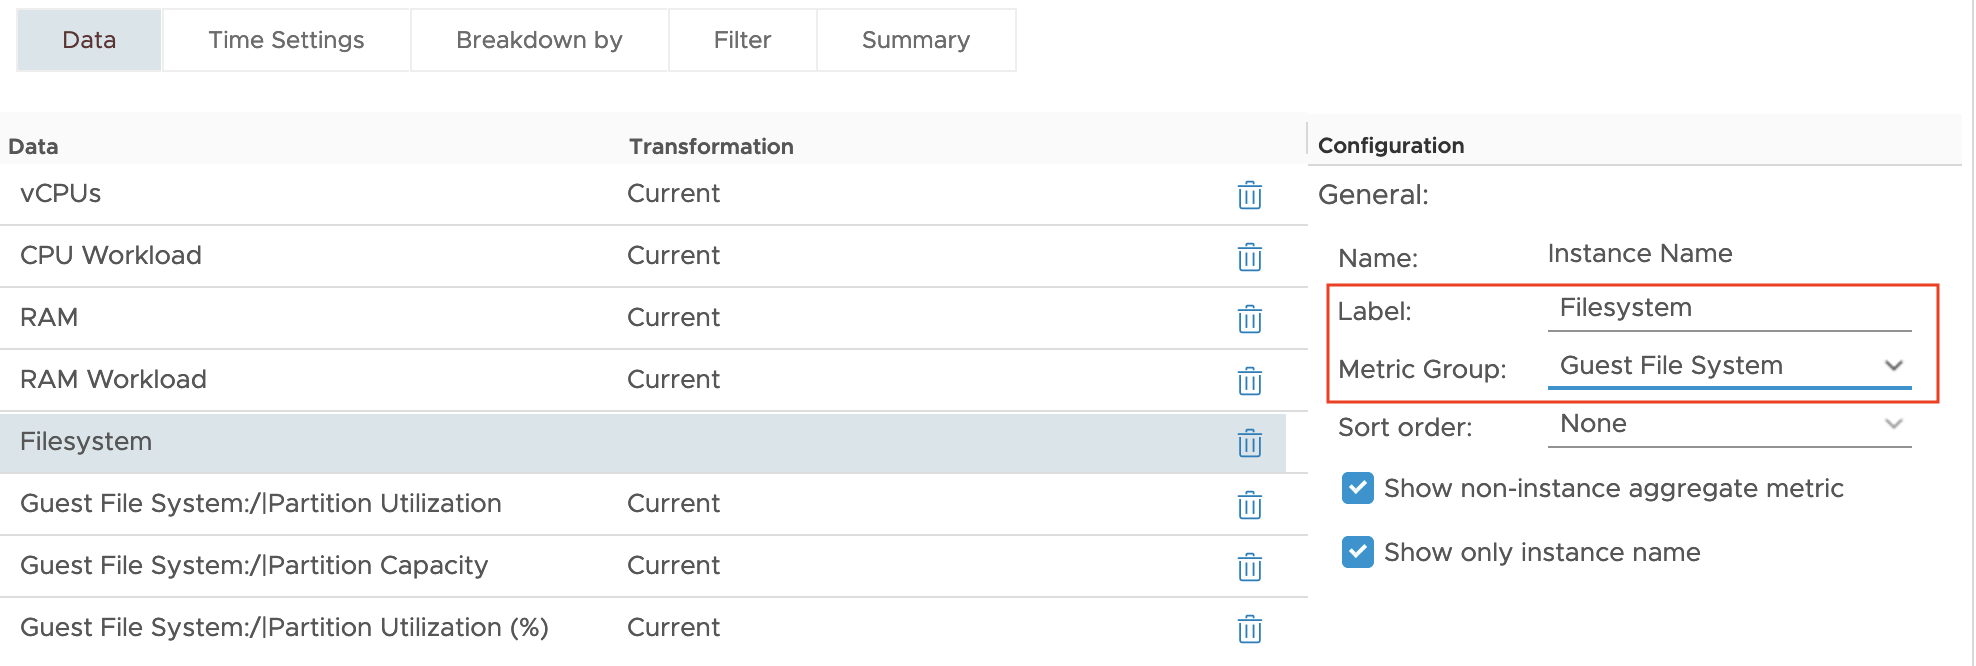Open the Metric Group dropdown
This screenshot has height=666, width=1976.
click(1729, 366)
